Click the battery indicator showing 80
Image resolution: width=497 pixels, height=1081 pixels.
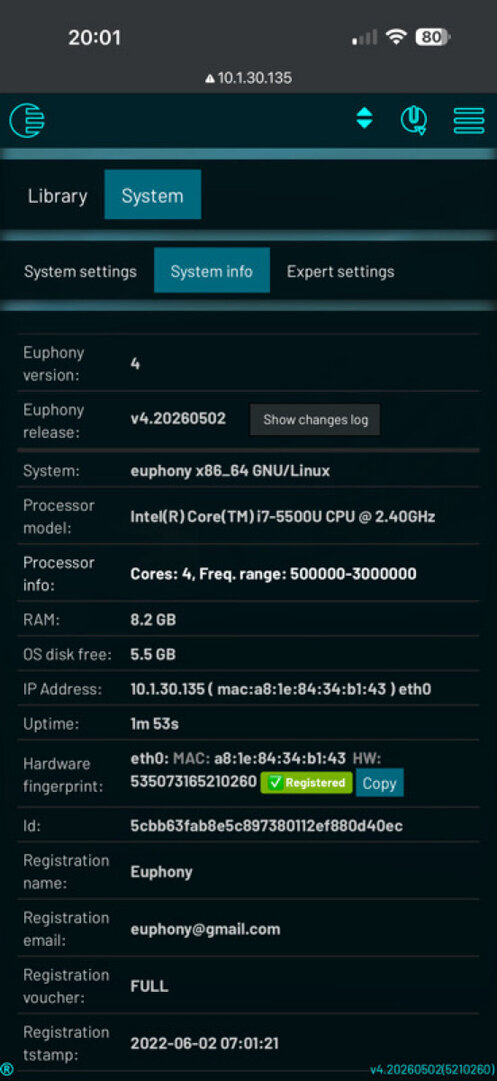pos(432,37)
